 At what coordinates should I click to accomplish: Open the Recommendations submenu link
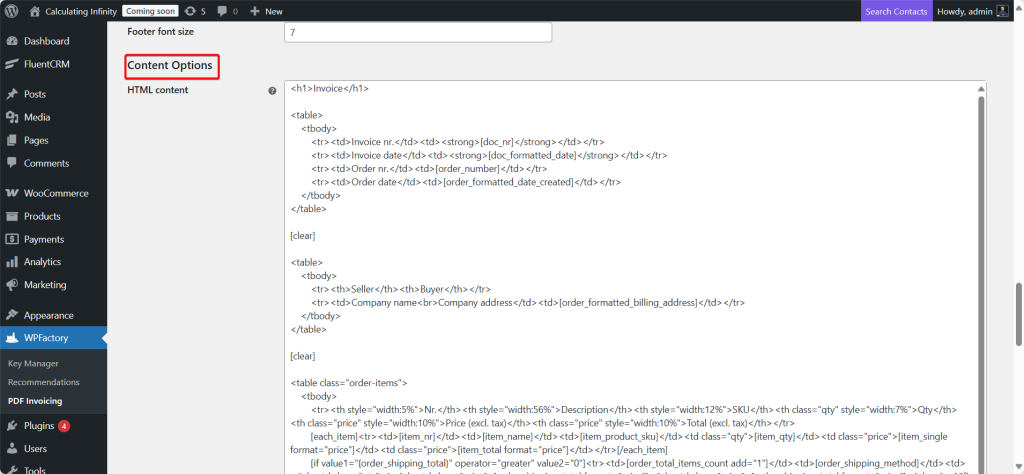pos(43,382)
